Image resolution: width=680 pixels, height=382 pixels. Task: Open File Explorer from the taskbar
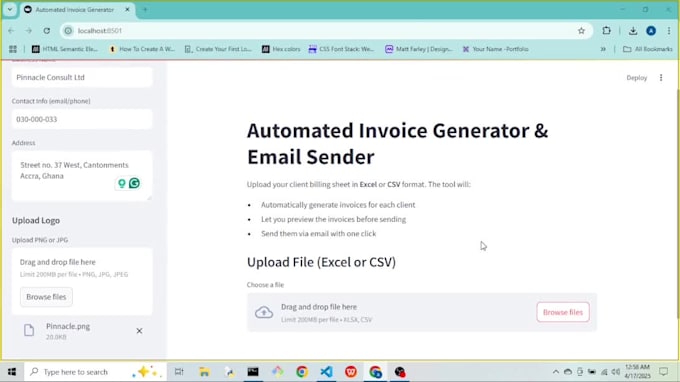click(x=204, y=372)
